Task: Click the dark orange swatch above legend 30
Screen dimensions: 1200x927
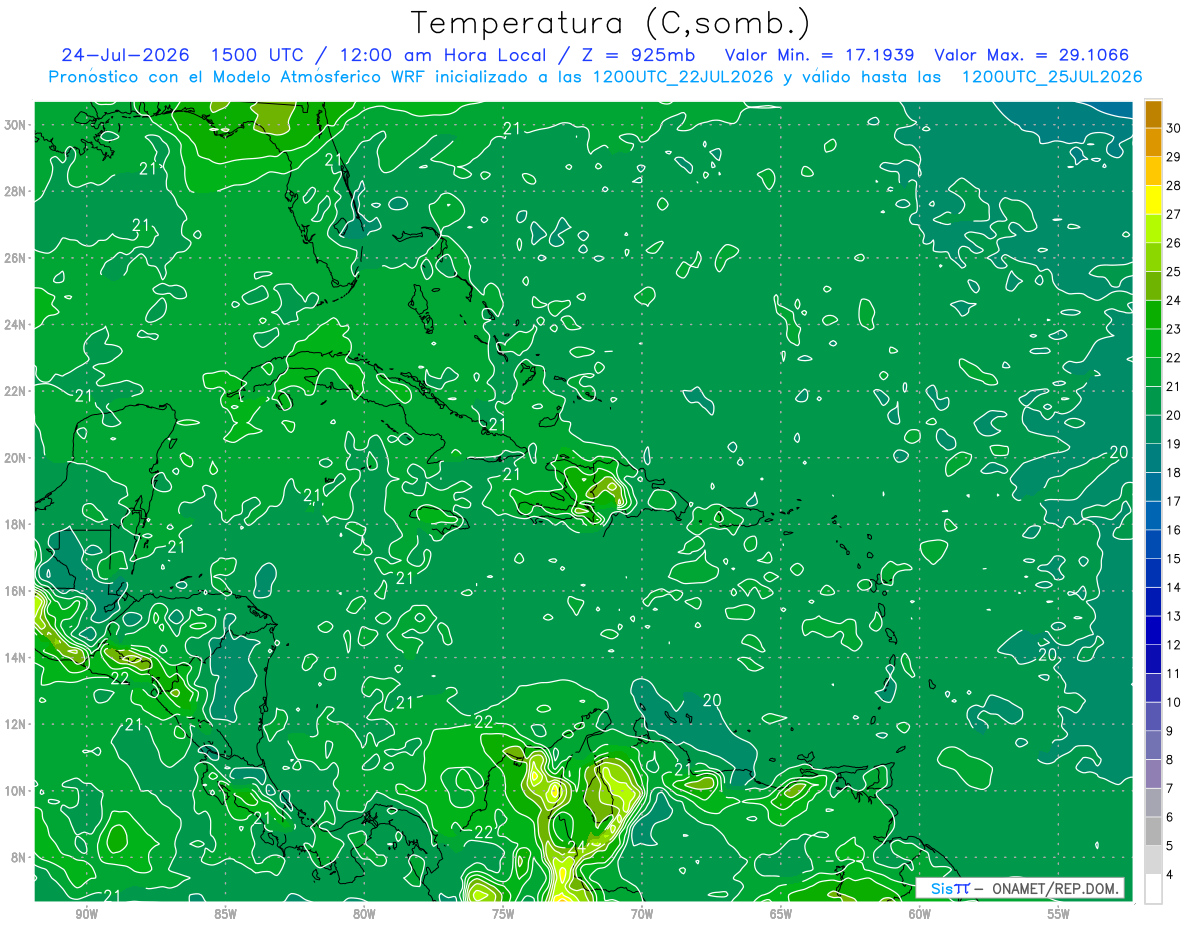Action: [x=1153, y=114]
